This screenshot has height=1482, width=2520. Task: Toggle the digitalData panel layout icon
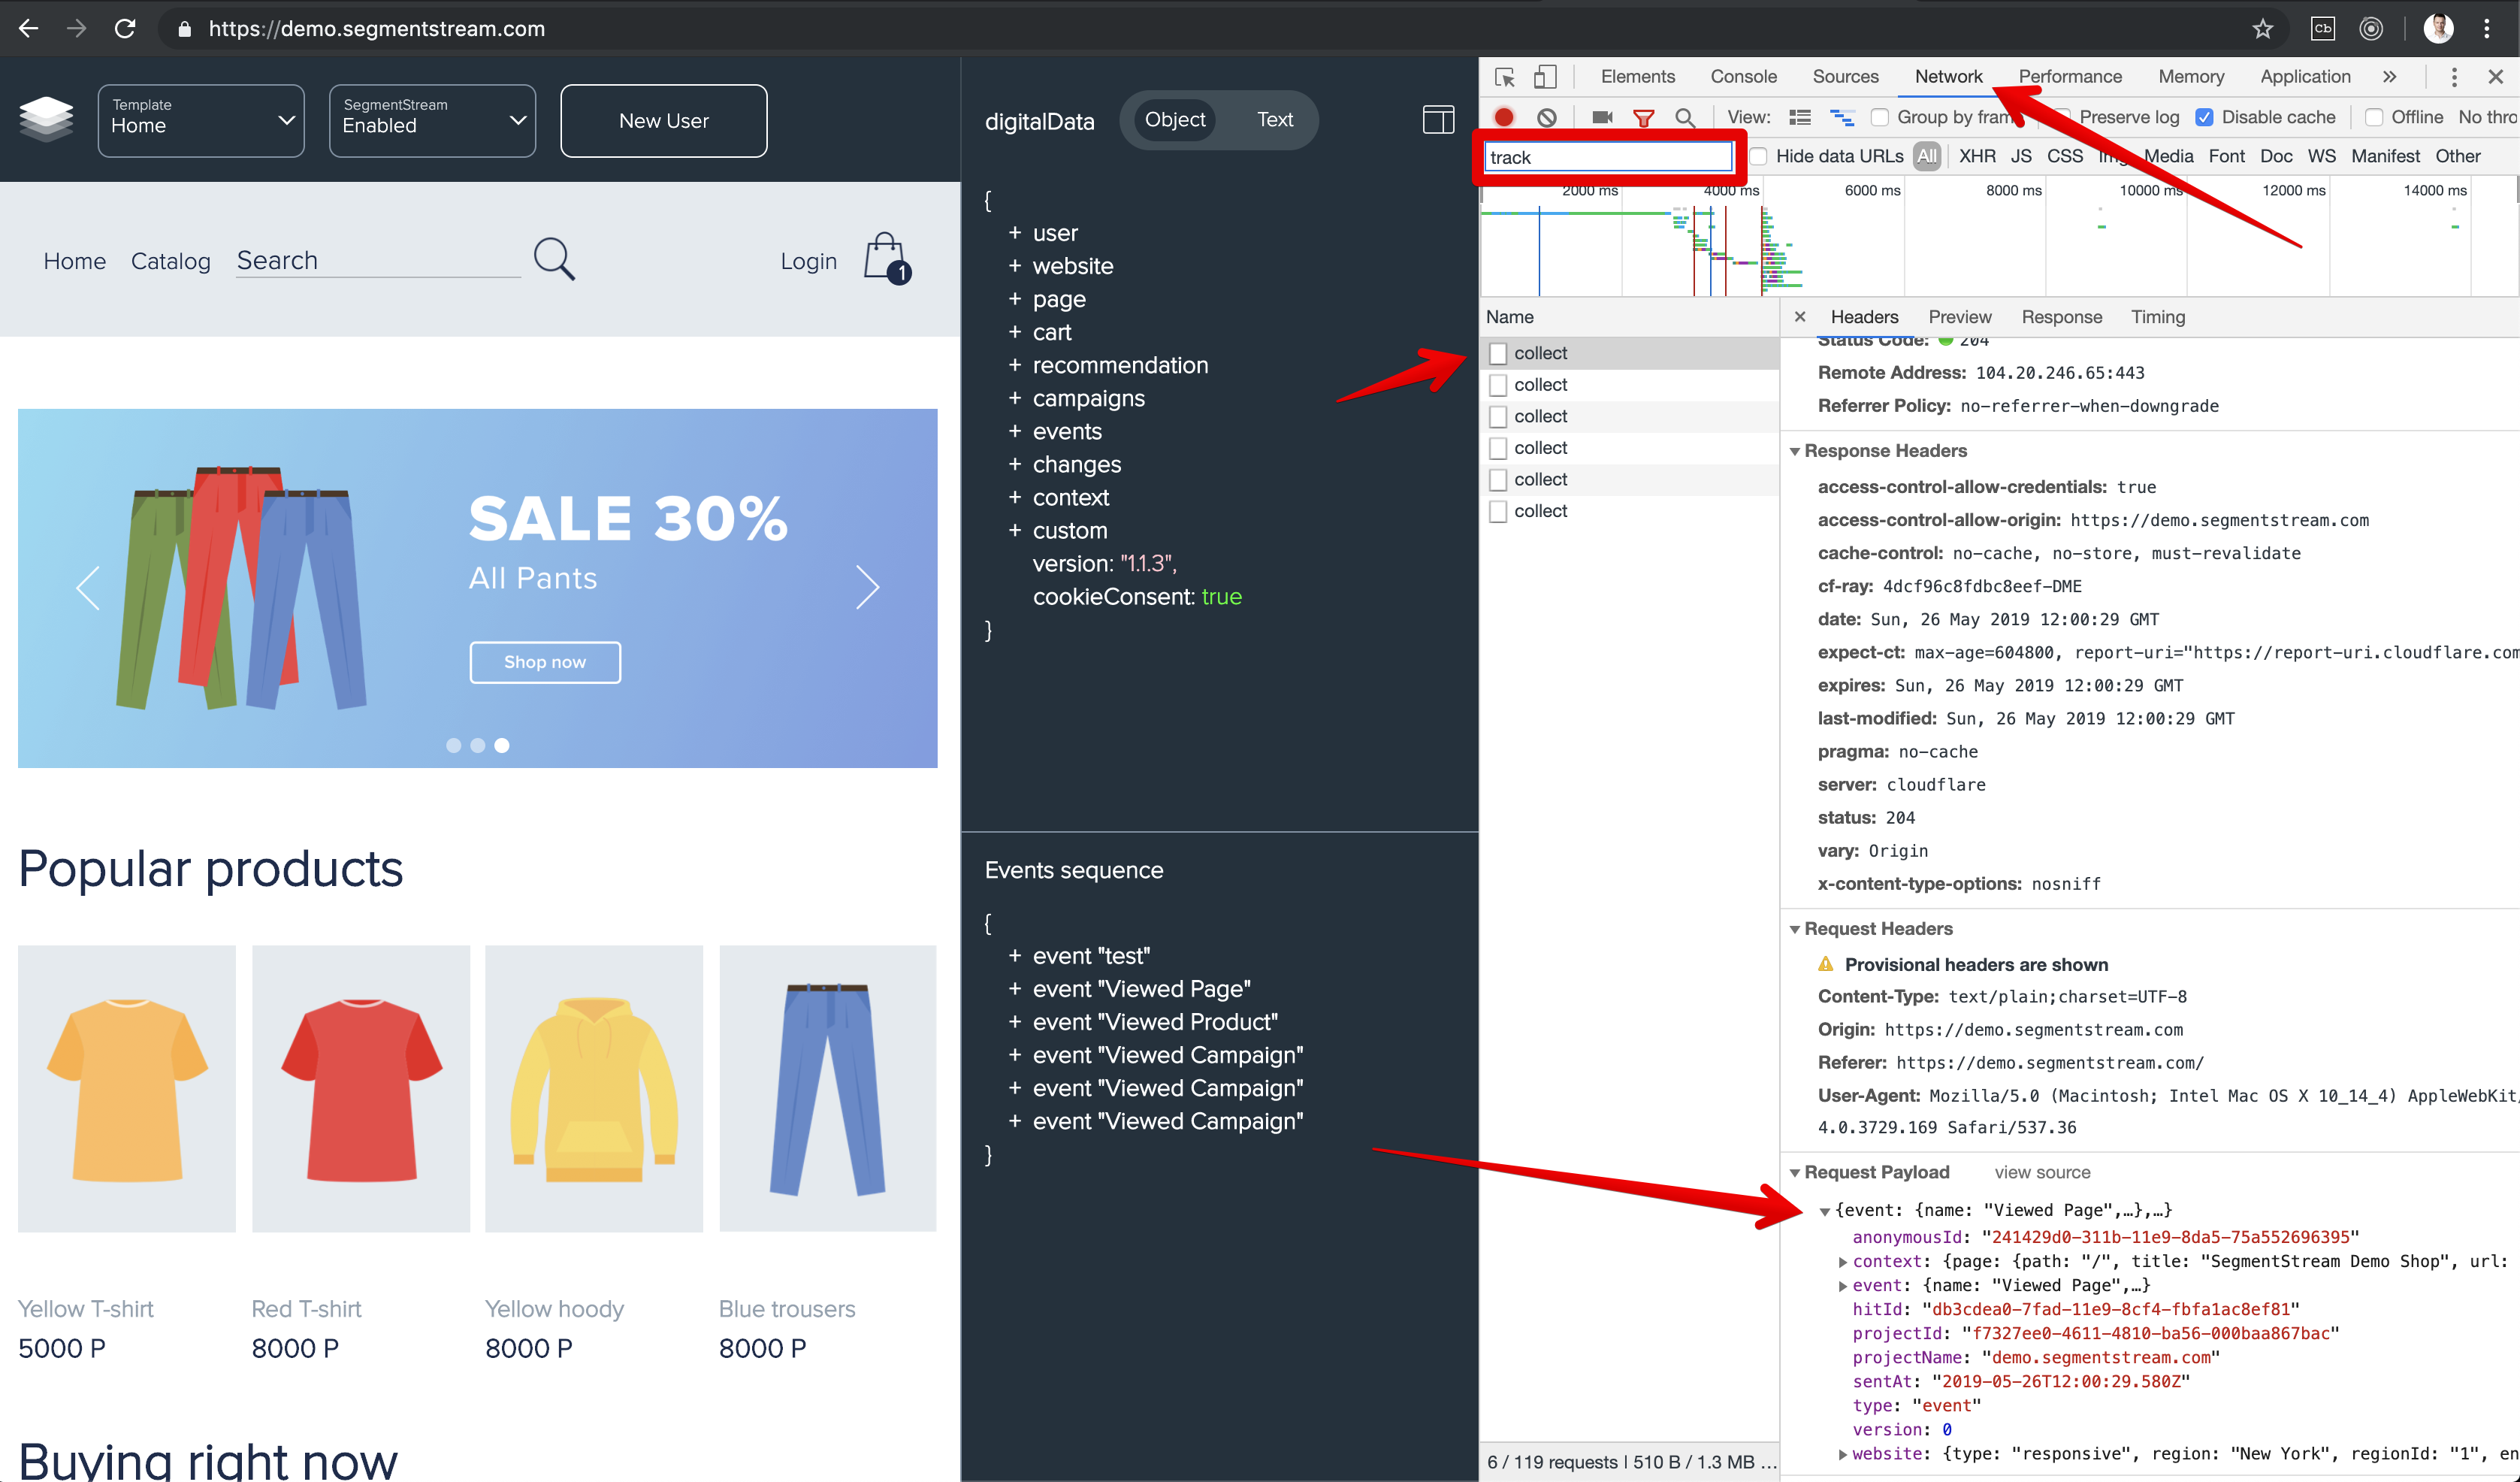1438,120
